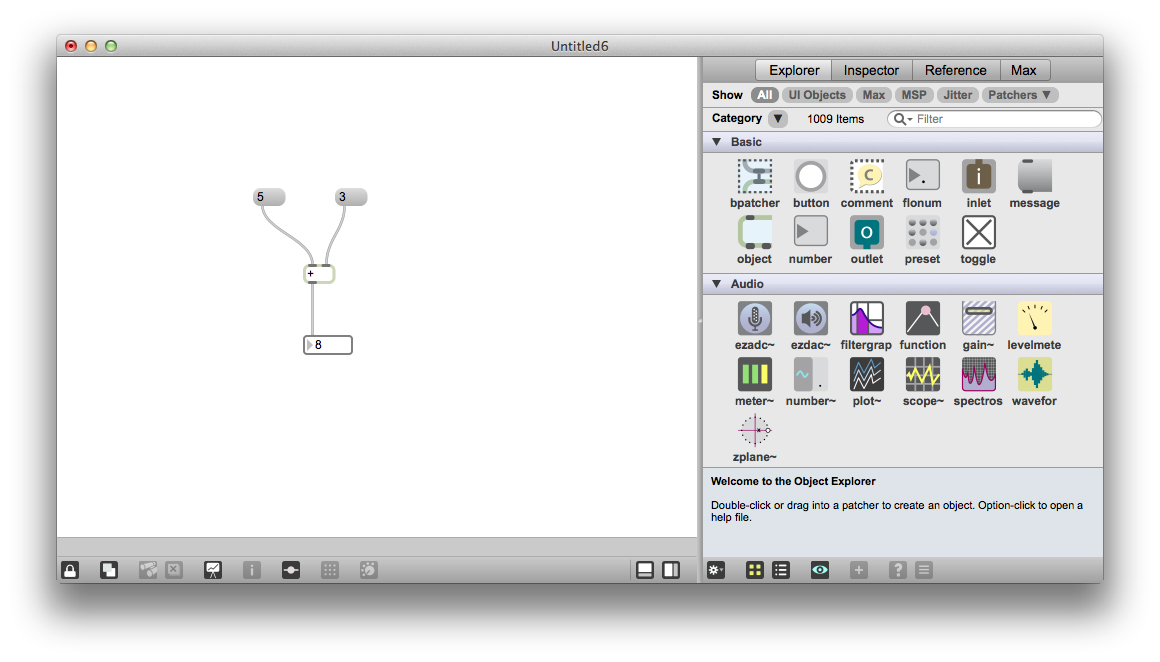Show bottom toolbar pane layout
The height and width of the screenshot is (662, 1160).
645,570
